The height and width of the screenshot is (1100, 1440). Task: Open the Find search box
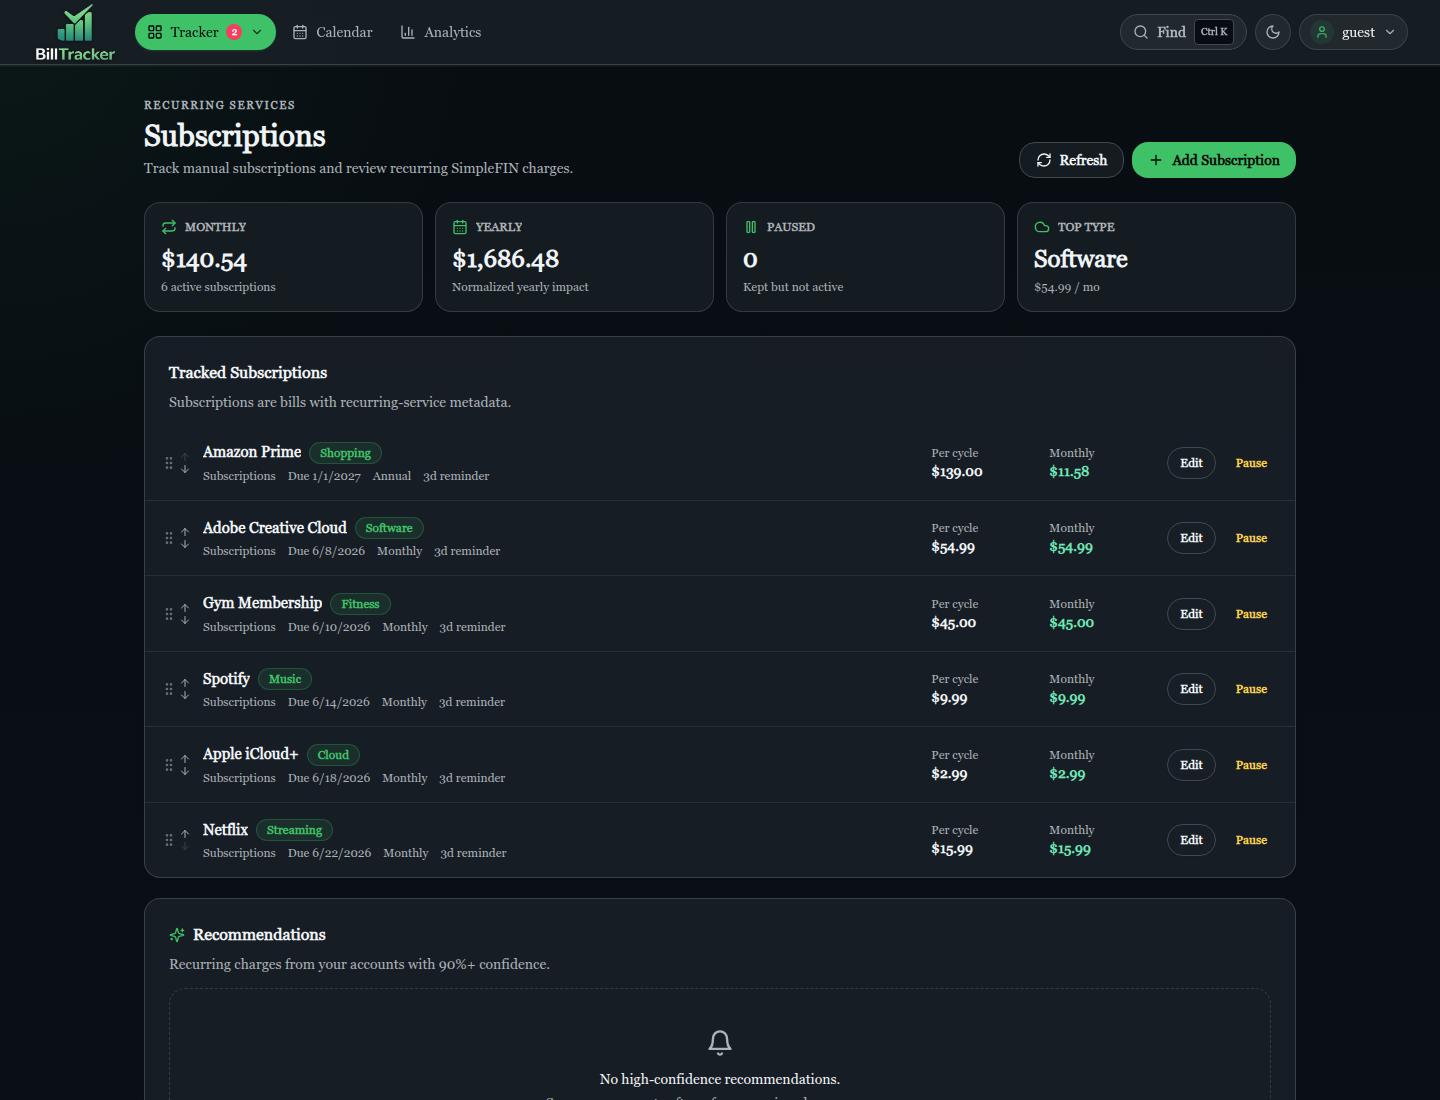tap(1183, 32)
